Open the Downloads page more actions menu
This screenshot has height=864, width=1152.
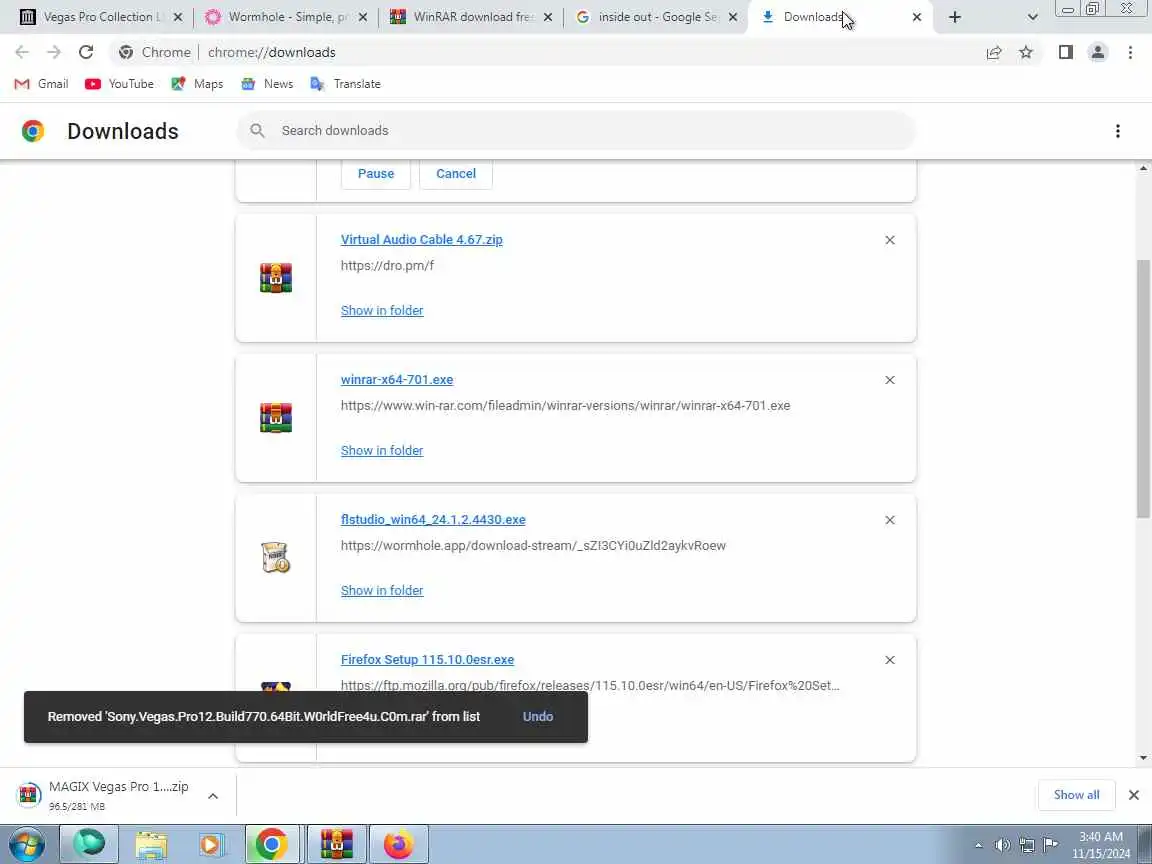click(x=1117, y=131)
